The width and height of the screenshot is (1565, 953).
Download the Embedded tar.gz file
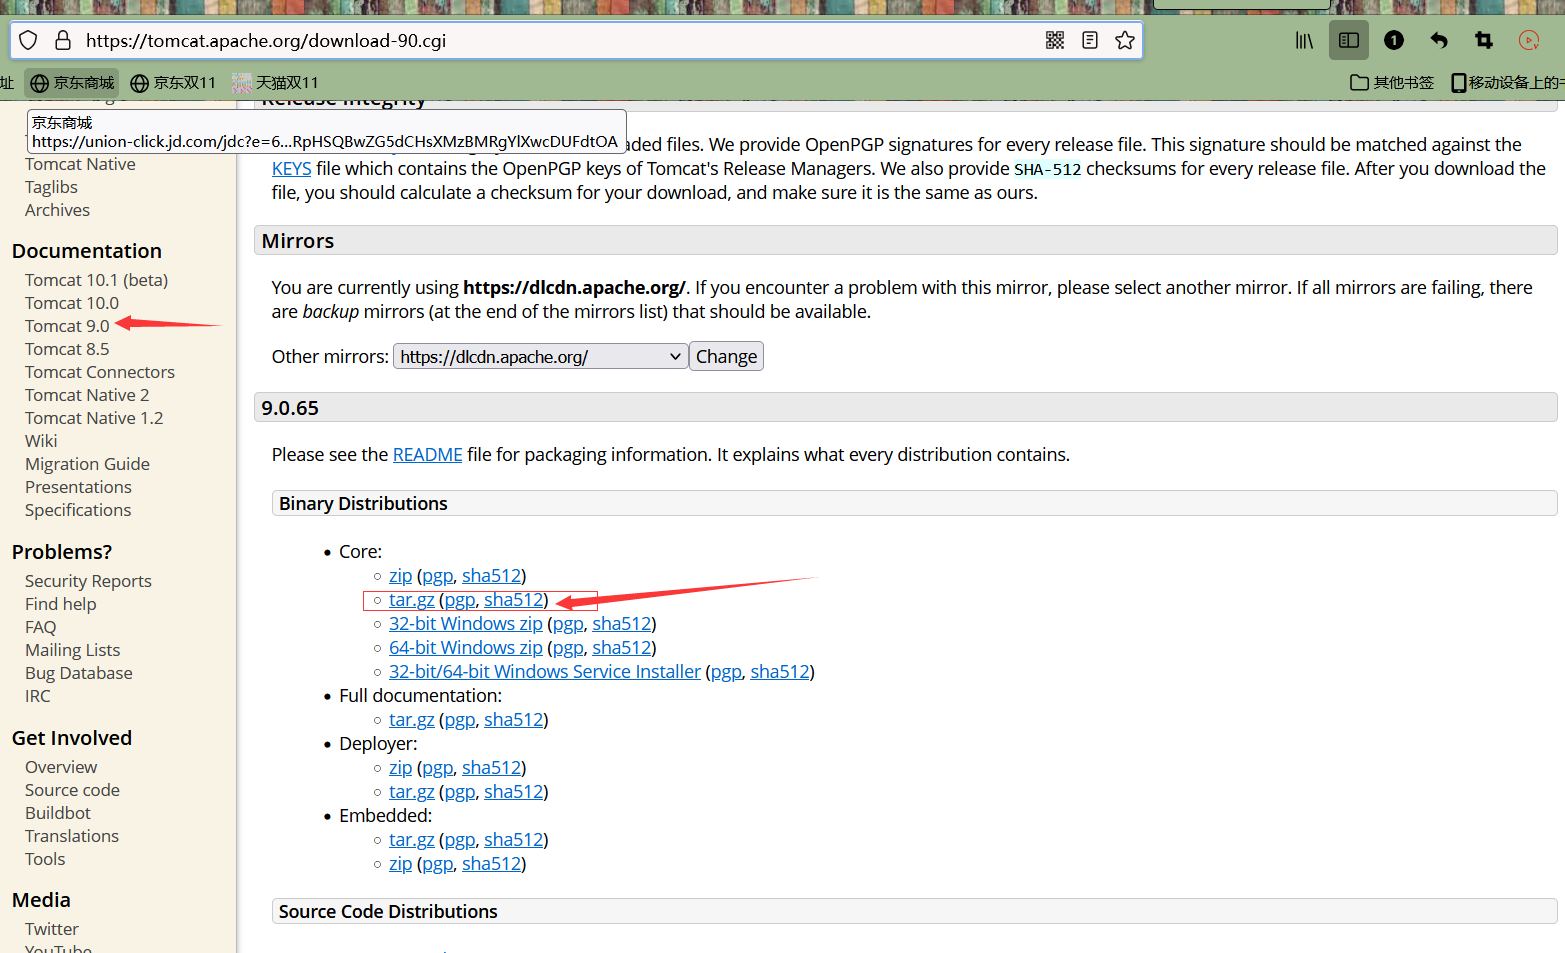tap(412, 840)
